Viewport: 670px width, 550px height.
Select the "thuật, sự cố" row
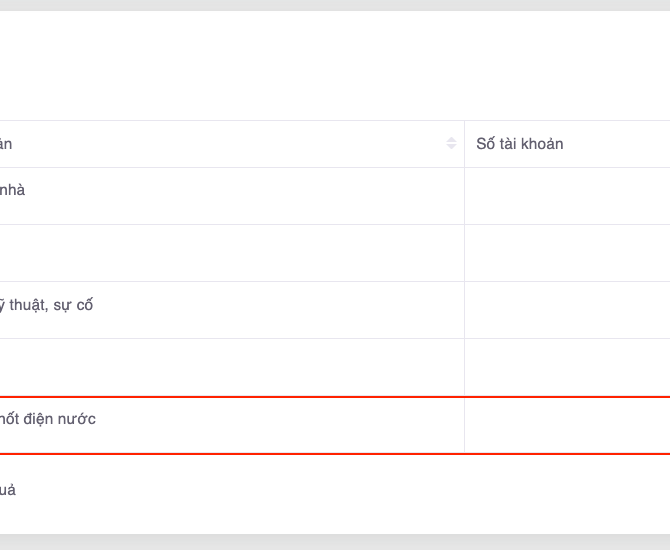point(46,305)
